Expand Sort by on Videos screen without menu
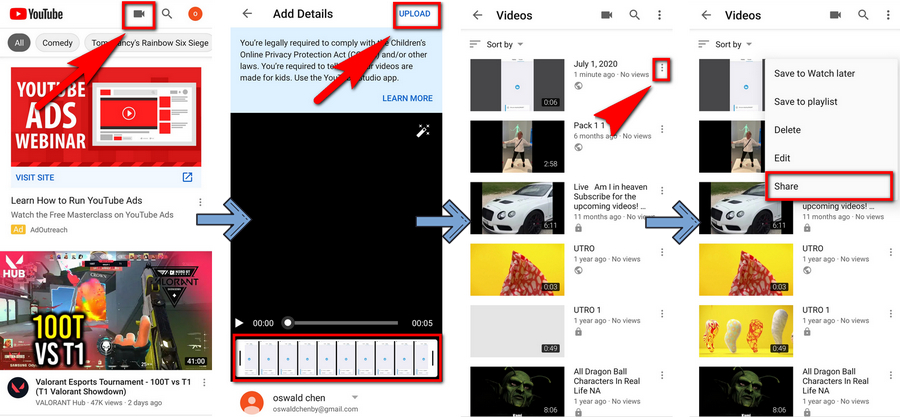Screen dimensions: 900x417 pos(496,44)
